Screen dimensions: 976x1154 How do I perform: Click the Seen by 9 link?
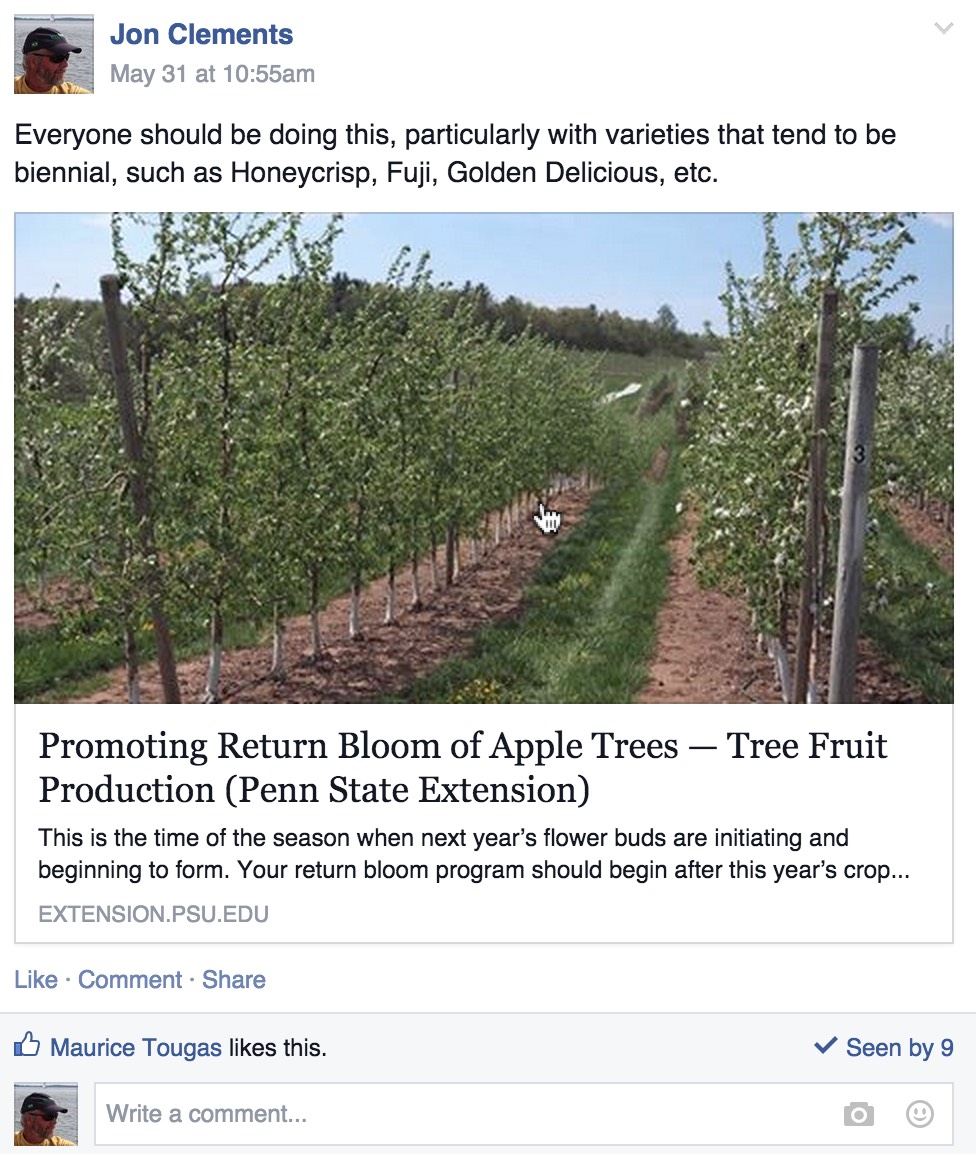898,1048
